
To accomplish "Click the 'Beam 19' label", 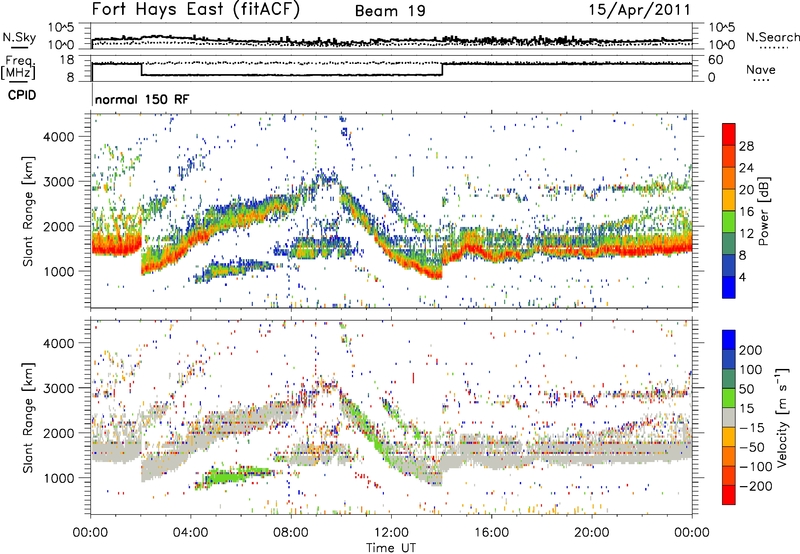I will click(x=390, y=11).
